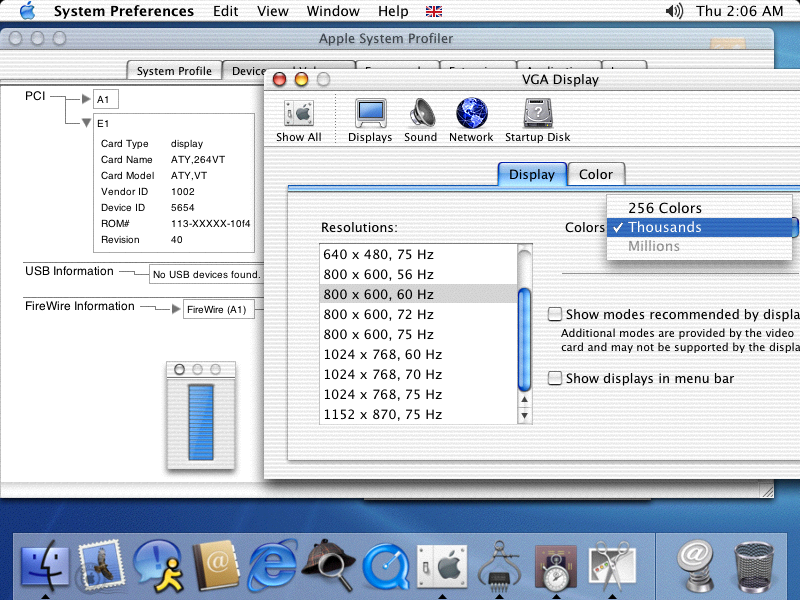Launch Internet Explorer from the Dock
Image resolution: width=800 pixels, height=600 pixels.
(x=272, y=565)
